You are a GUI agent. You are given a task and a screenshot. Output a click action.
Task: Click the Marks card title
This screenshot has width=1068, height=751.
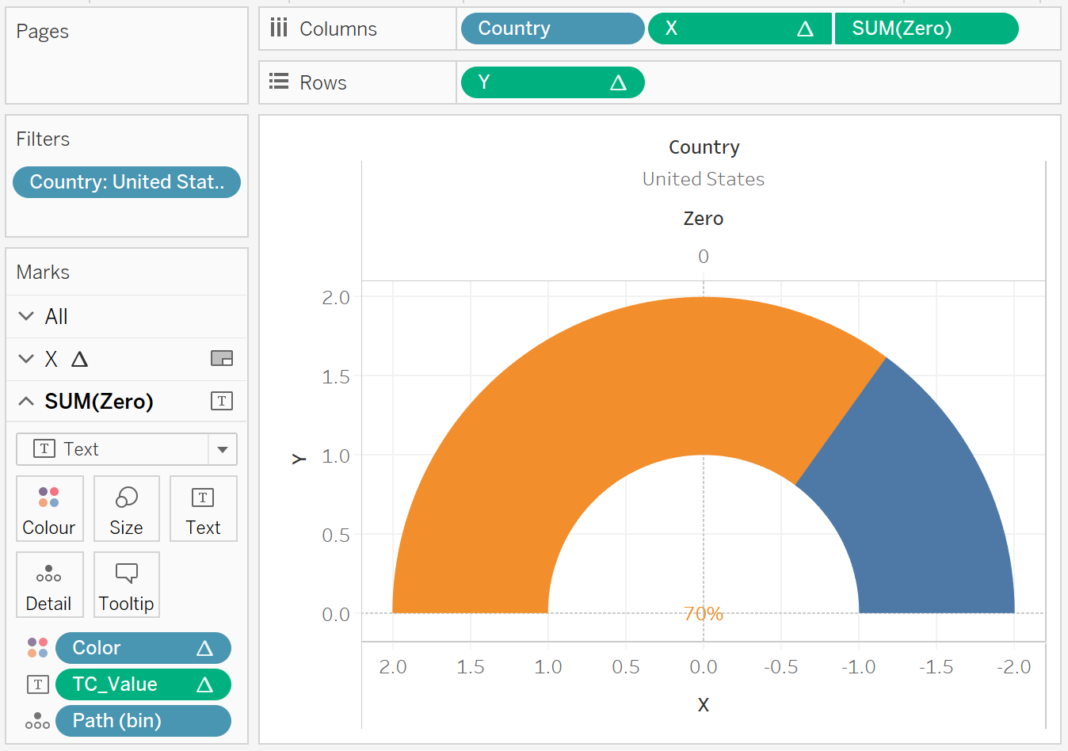pyautogui.click(x=43, y=272)
